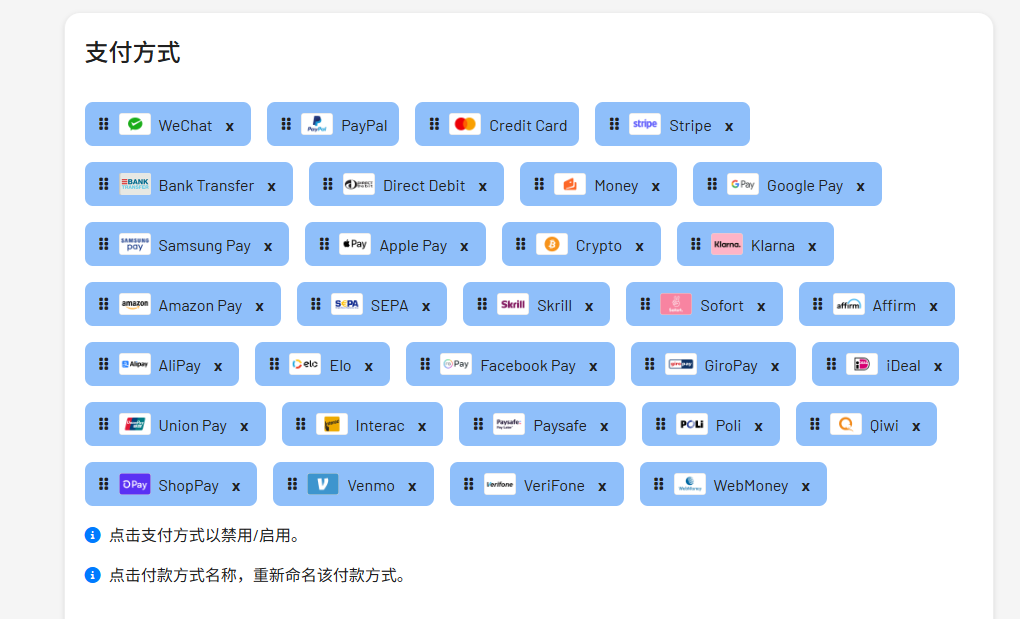1020x619 pixels.
Task: Click the GiroPay logo icon
Action: pos(681,364)
